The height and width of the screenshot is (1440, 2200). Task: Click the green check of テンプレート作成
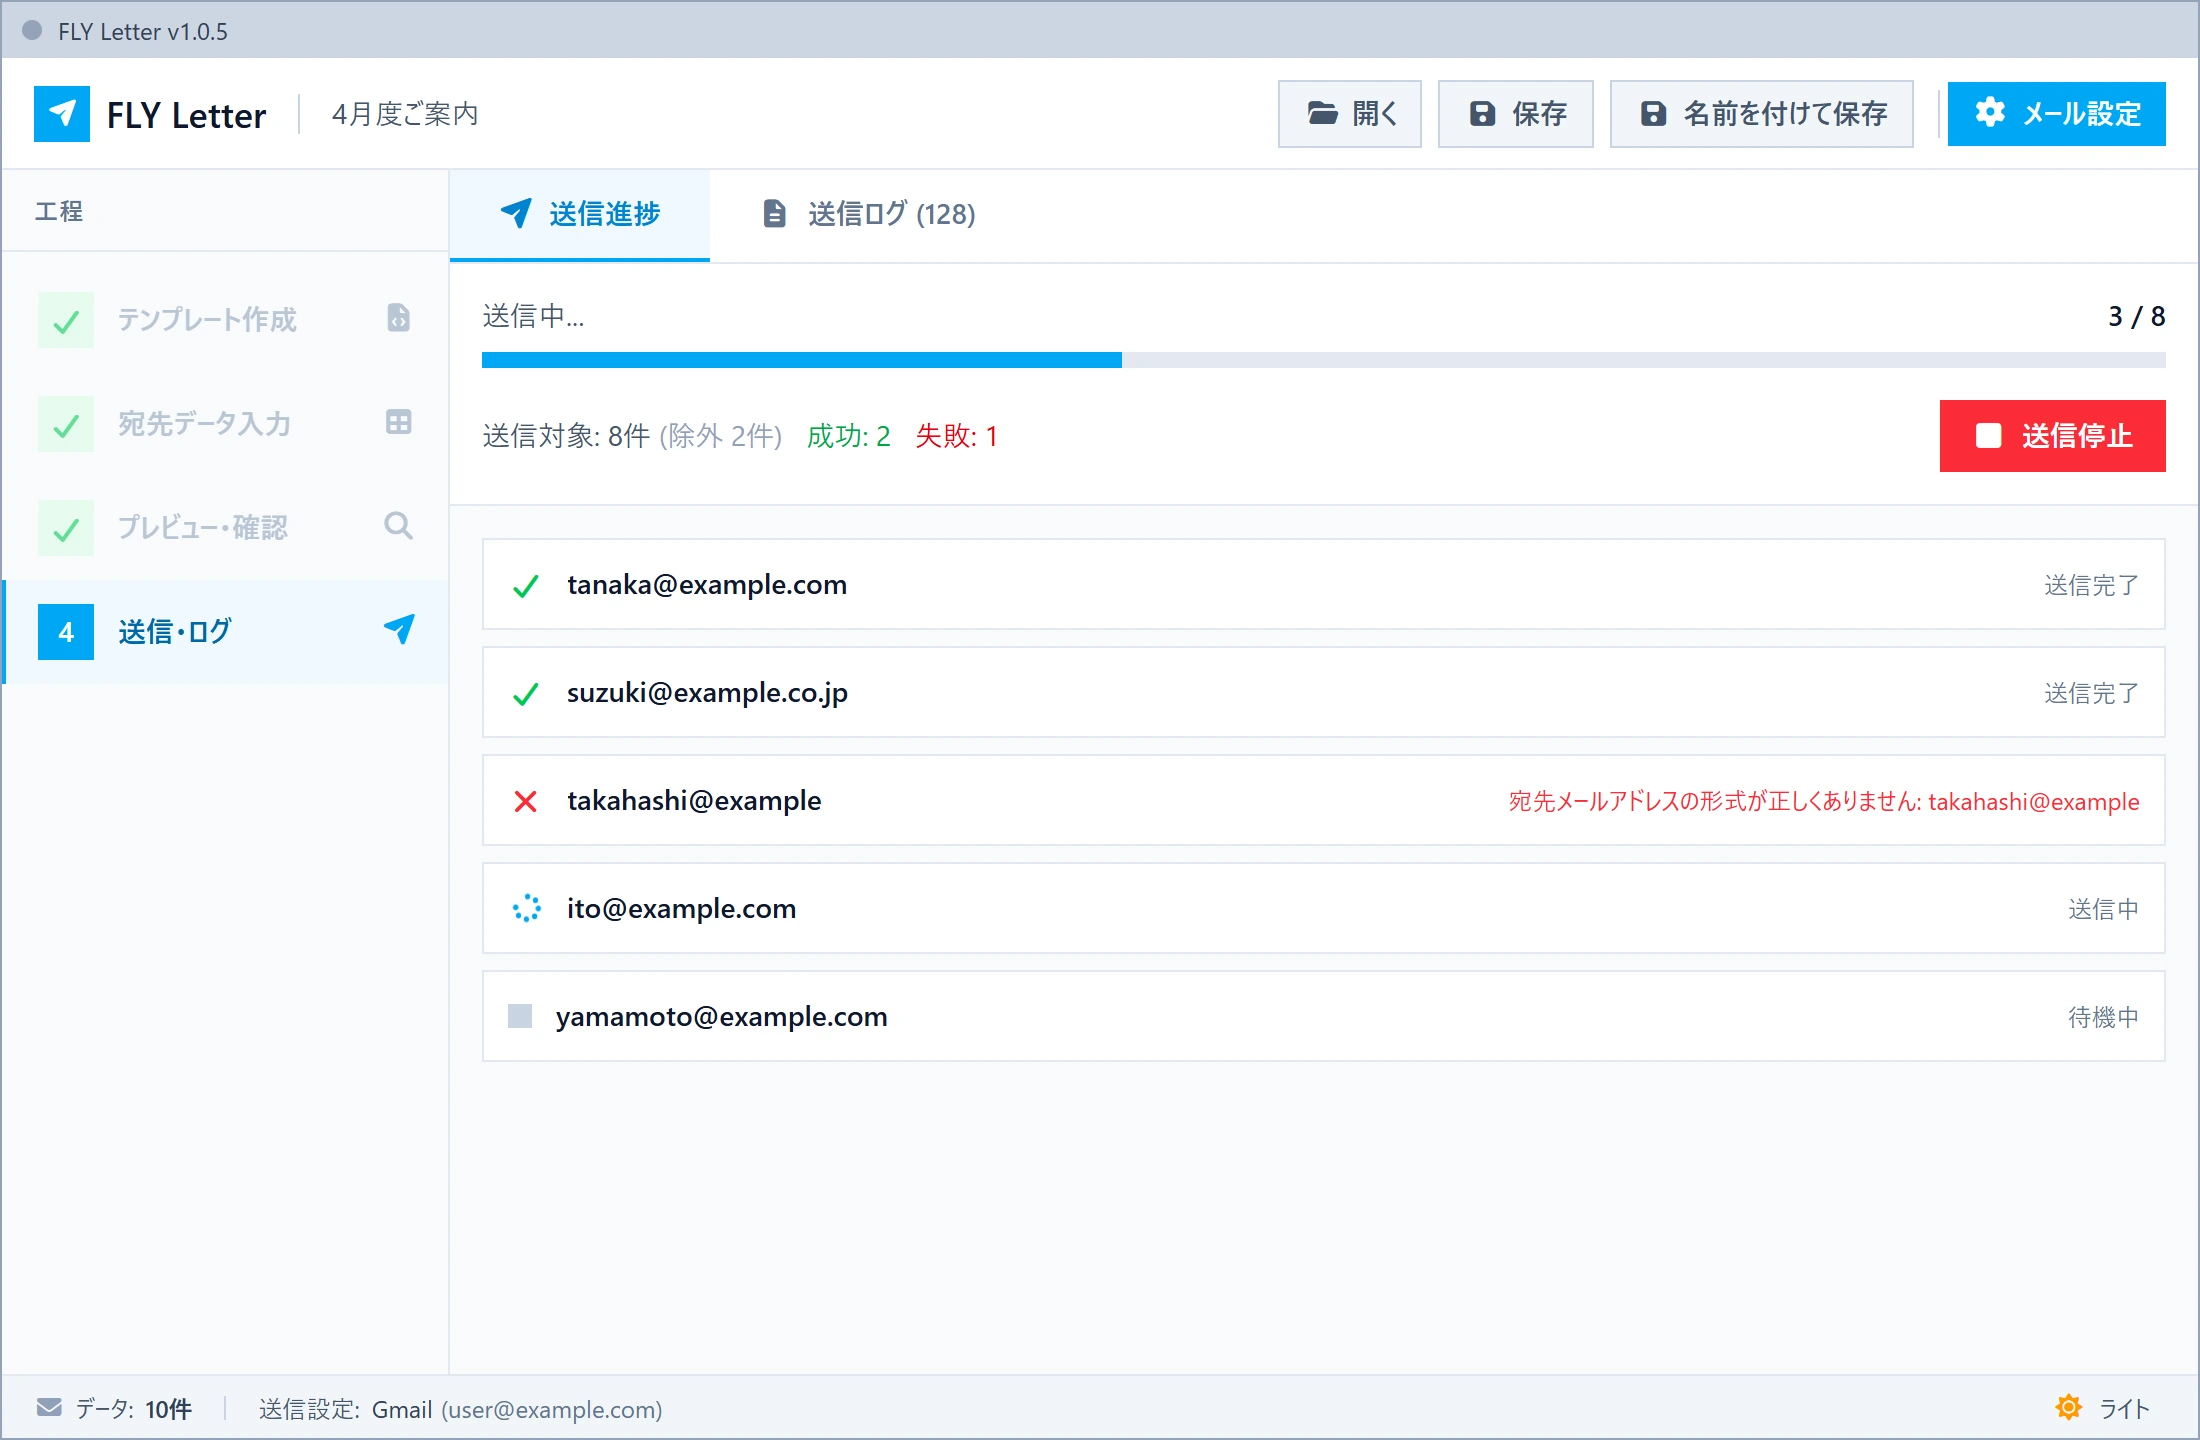tap(66, 320)
